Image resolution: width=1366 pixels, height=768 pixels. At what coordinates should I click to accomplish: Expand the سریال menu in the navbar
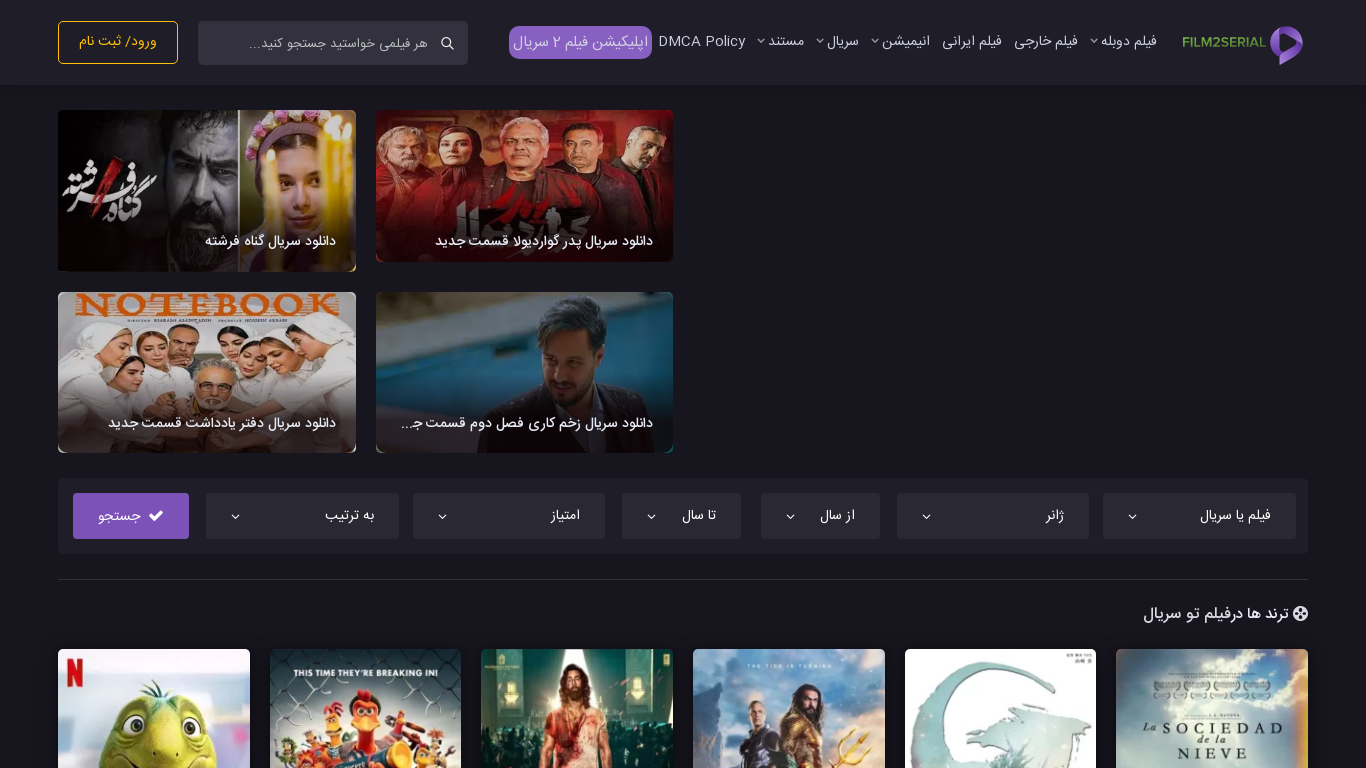(838, 41)
